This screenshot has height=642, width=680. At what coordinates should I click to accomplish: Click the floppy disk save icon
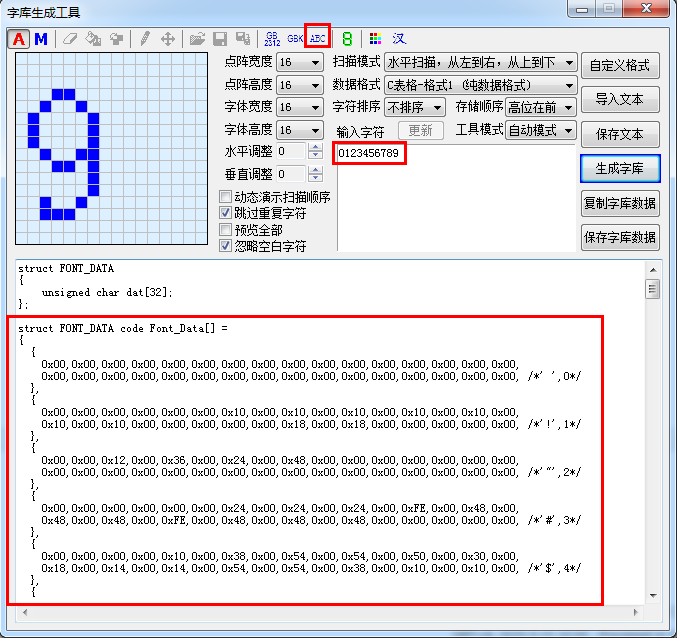[x=220, y=39]
